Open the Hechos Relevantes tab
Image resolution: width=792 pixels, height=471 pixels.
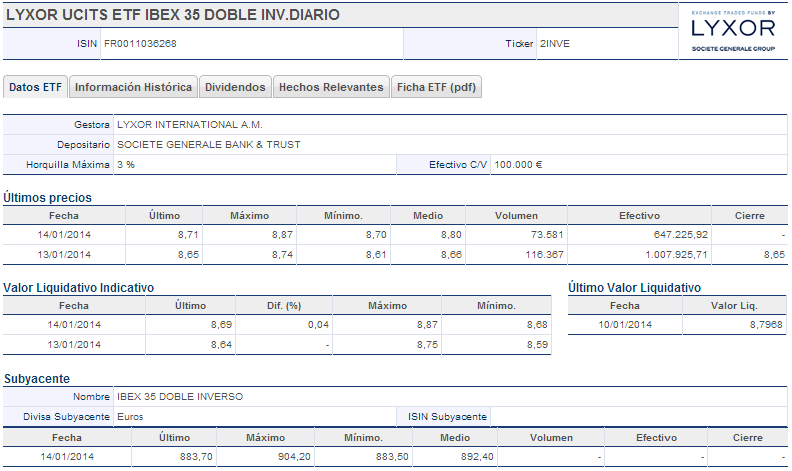pos(331,87)
